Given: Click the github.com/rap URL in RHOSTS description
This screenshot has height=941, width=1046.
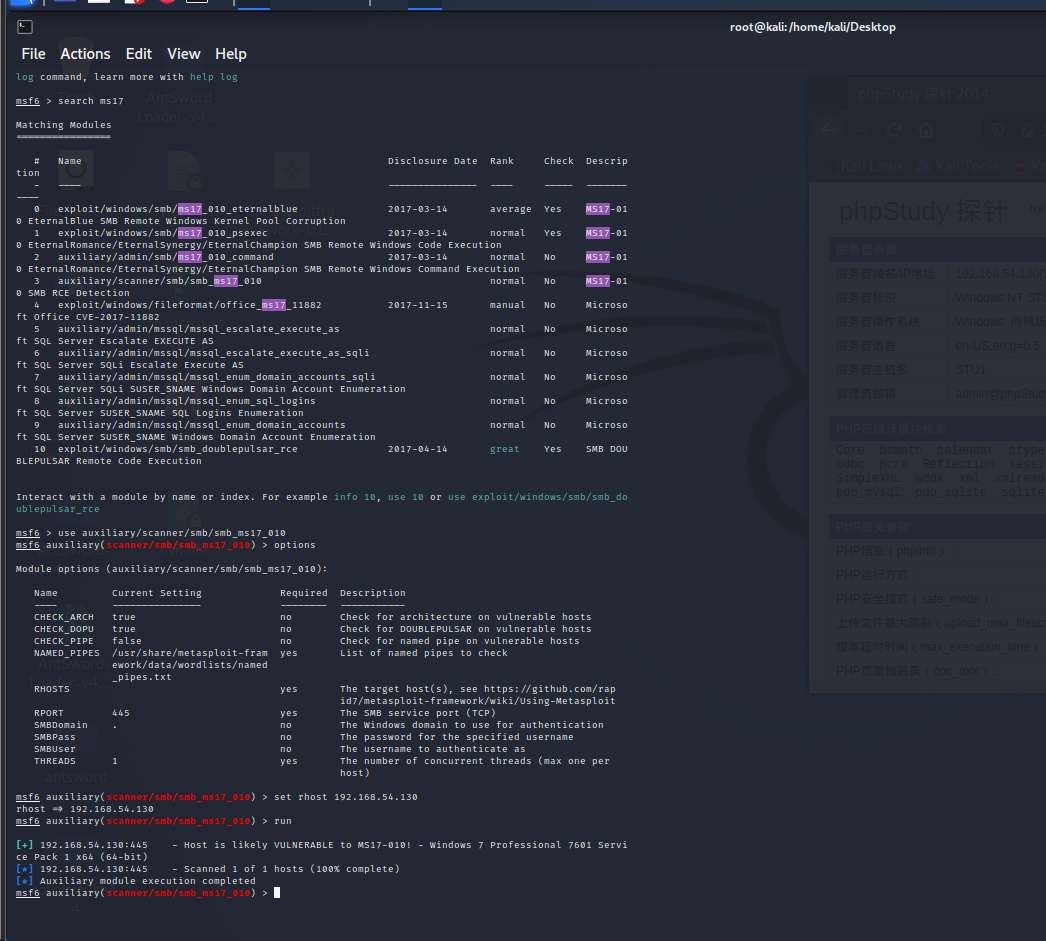Looking at the screenshot, I should (550, 689).
